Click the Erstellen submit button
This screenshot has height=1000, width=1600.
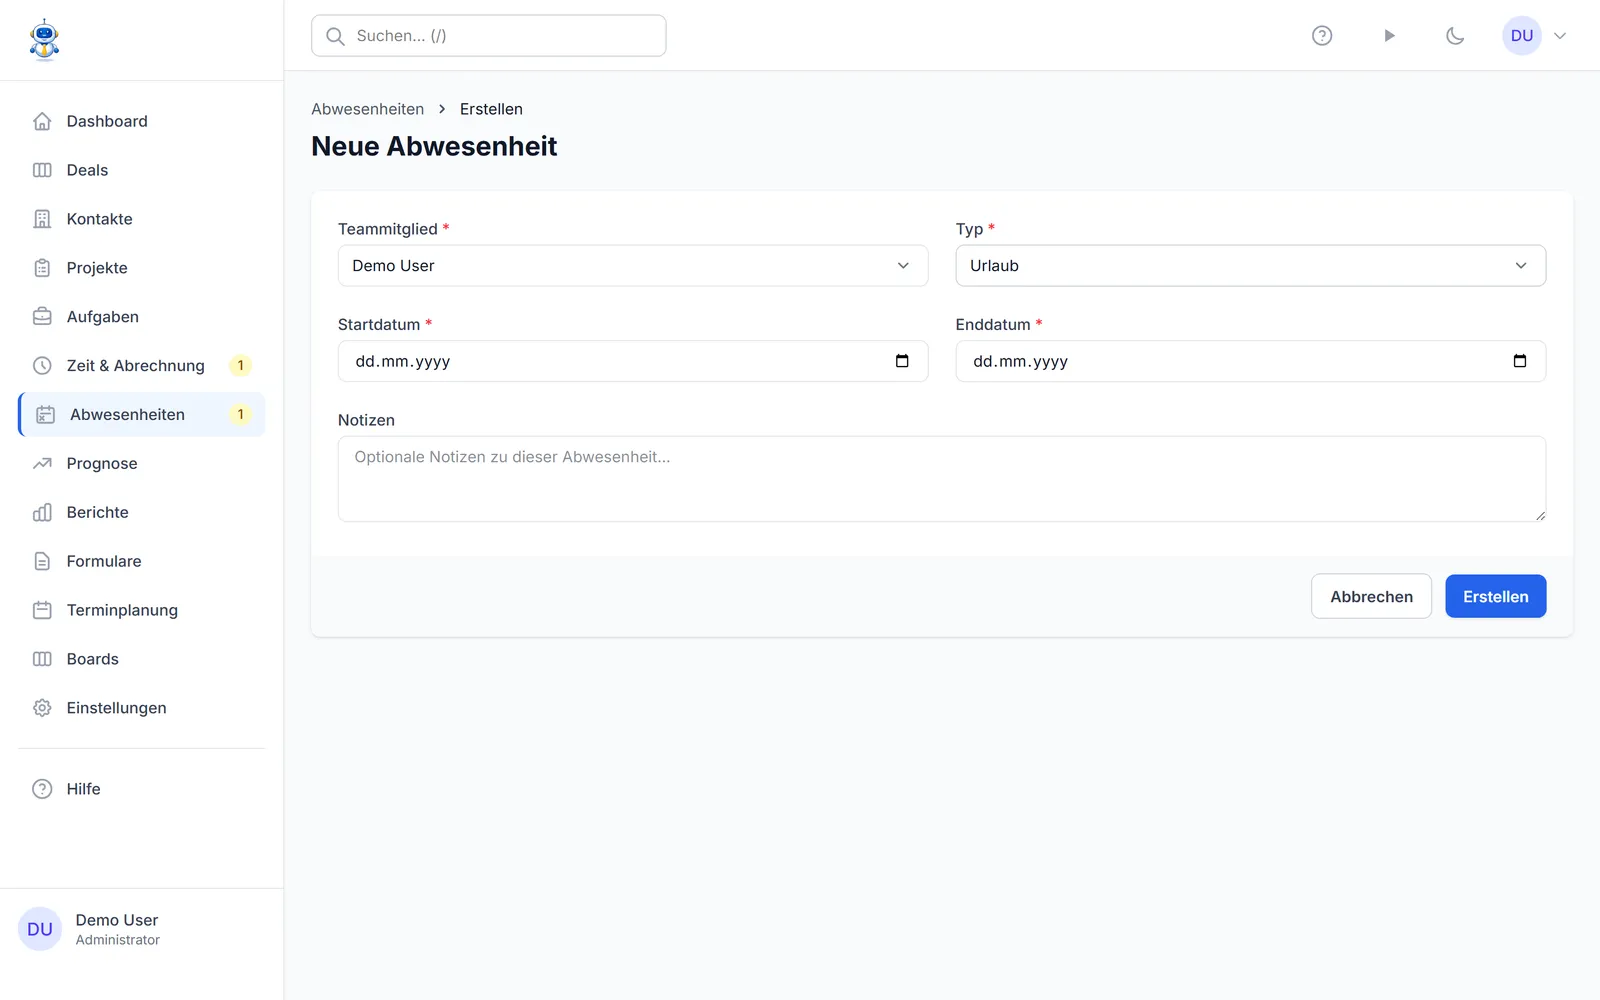coord(1495,597)
